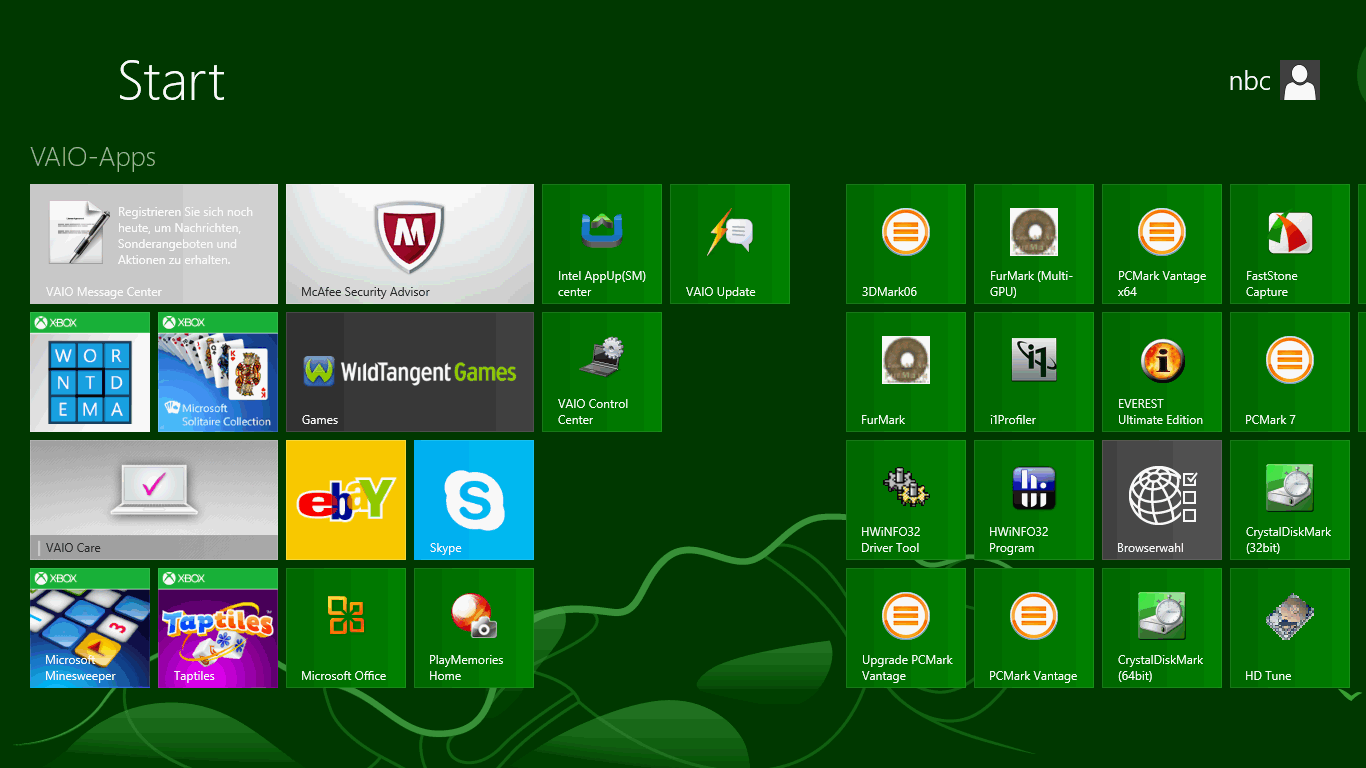The height and width of the screenshot is (768, 1366).
Task: Launch VAIO Control Center
Action: (602, 372)
